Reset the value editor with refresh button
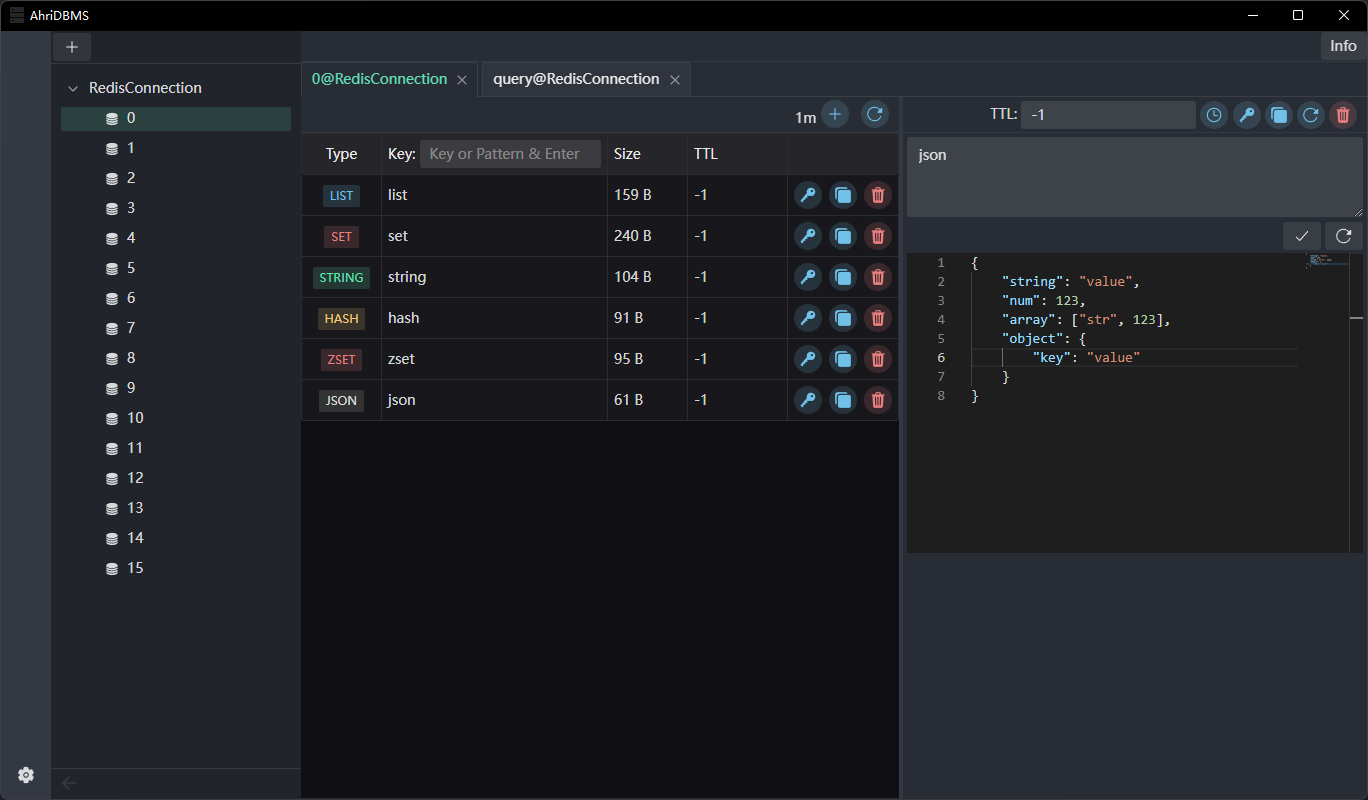 tap(1344, 236)
